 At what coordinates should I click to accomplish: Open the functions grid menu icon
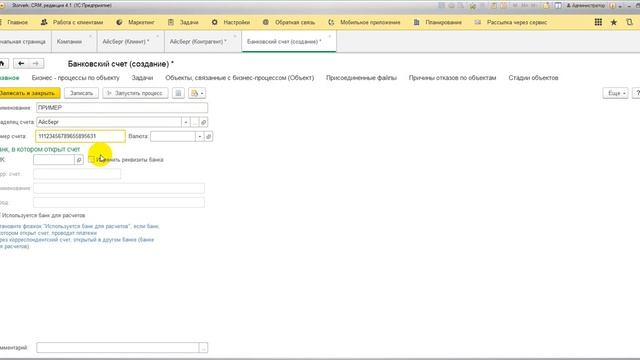[x=598, y=22]
